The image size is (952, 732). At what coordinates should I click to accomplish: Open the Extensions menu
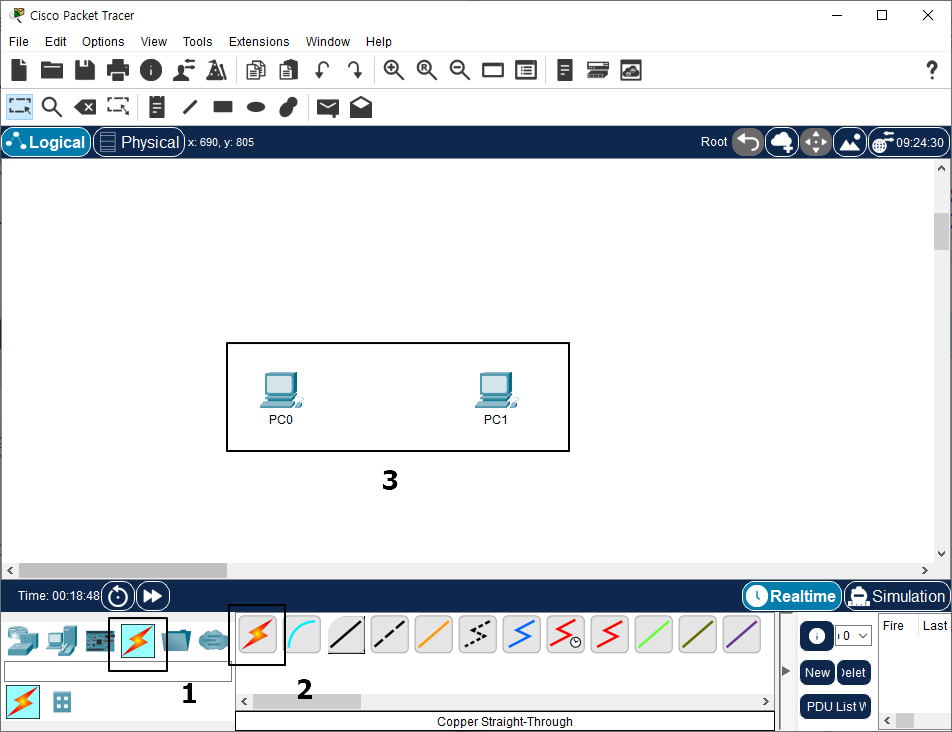(259, 41)
